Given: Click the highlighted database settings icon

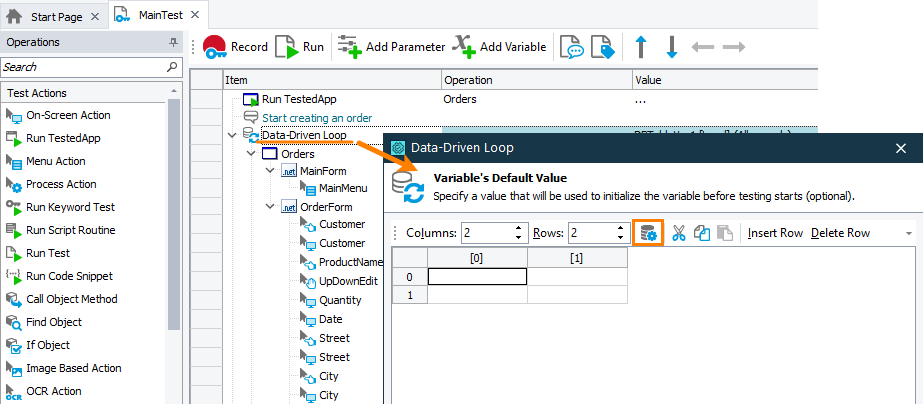Looking at the screenshot, I should pos(649,233).
